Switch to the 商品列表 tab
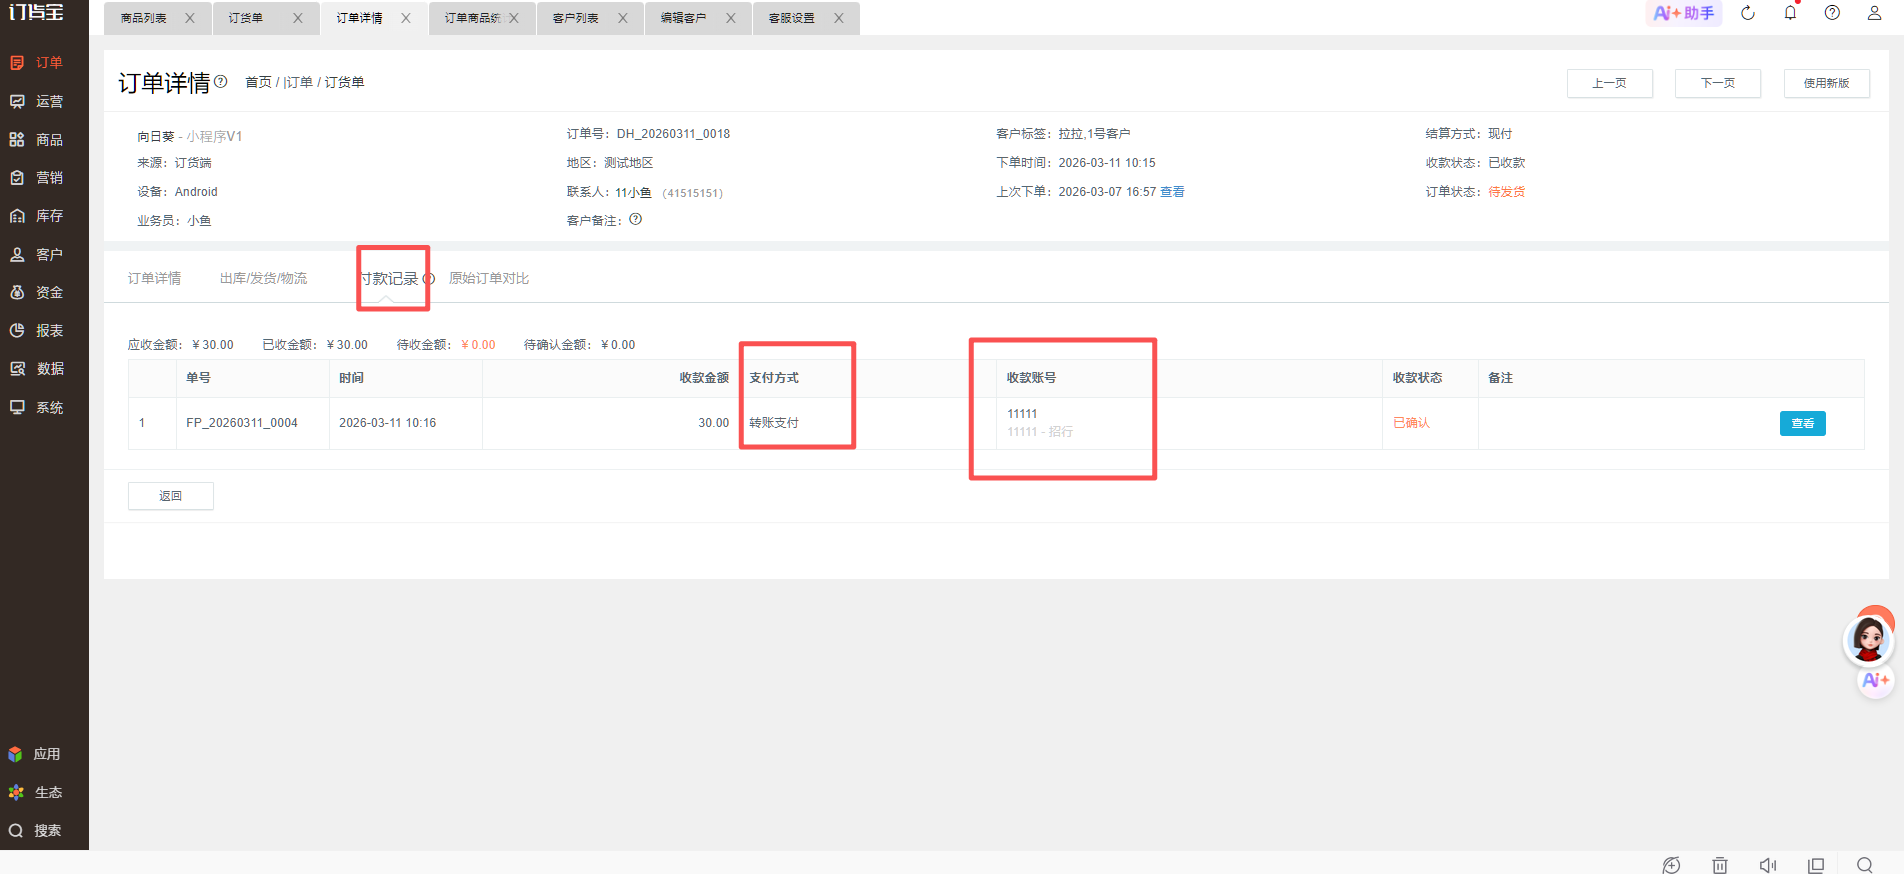This screenshot has height=874, width=1904. [x=144, y=18]
